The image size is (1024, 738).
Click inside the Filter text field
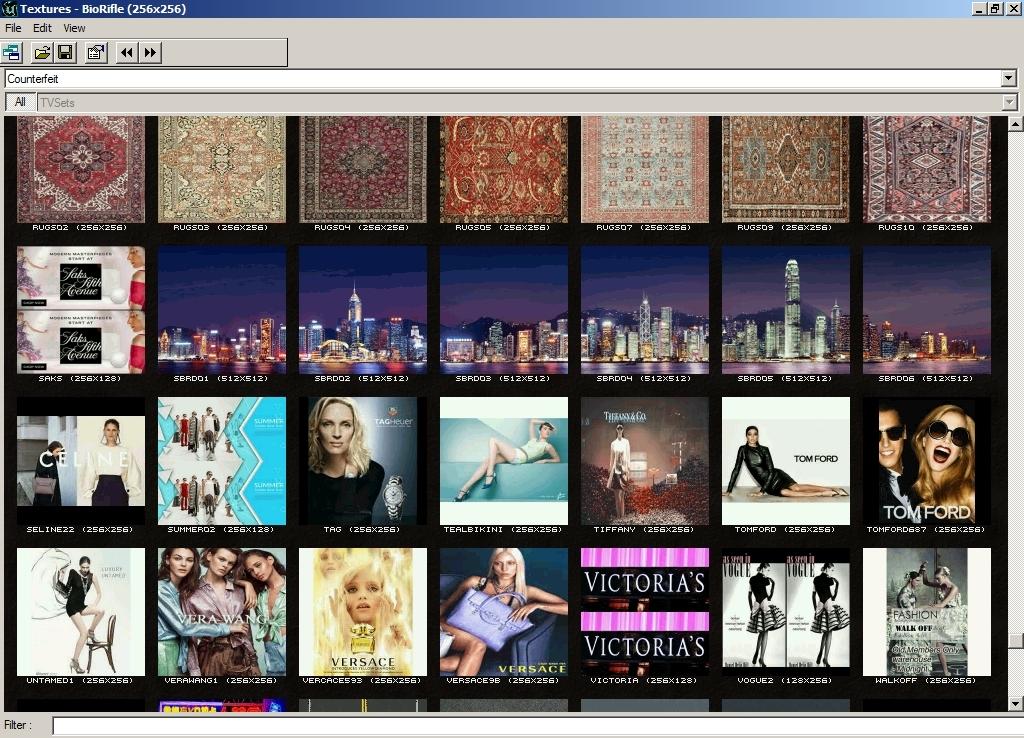coord(530,725)
